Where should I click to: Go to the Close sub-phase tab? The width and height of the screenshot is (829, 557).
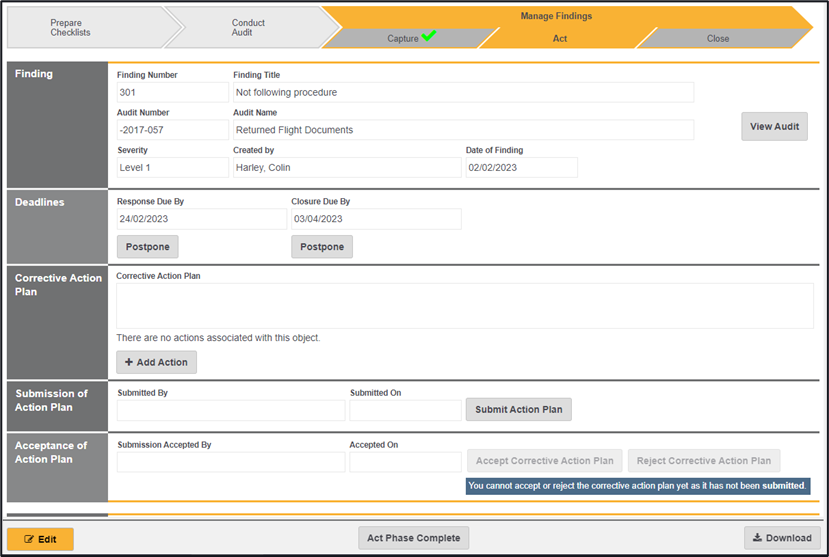(x=717, y=39)
